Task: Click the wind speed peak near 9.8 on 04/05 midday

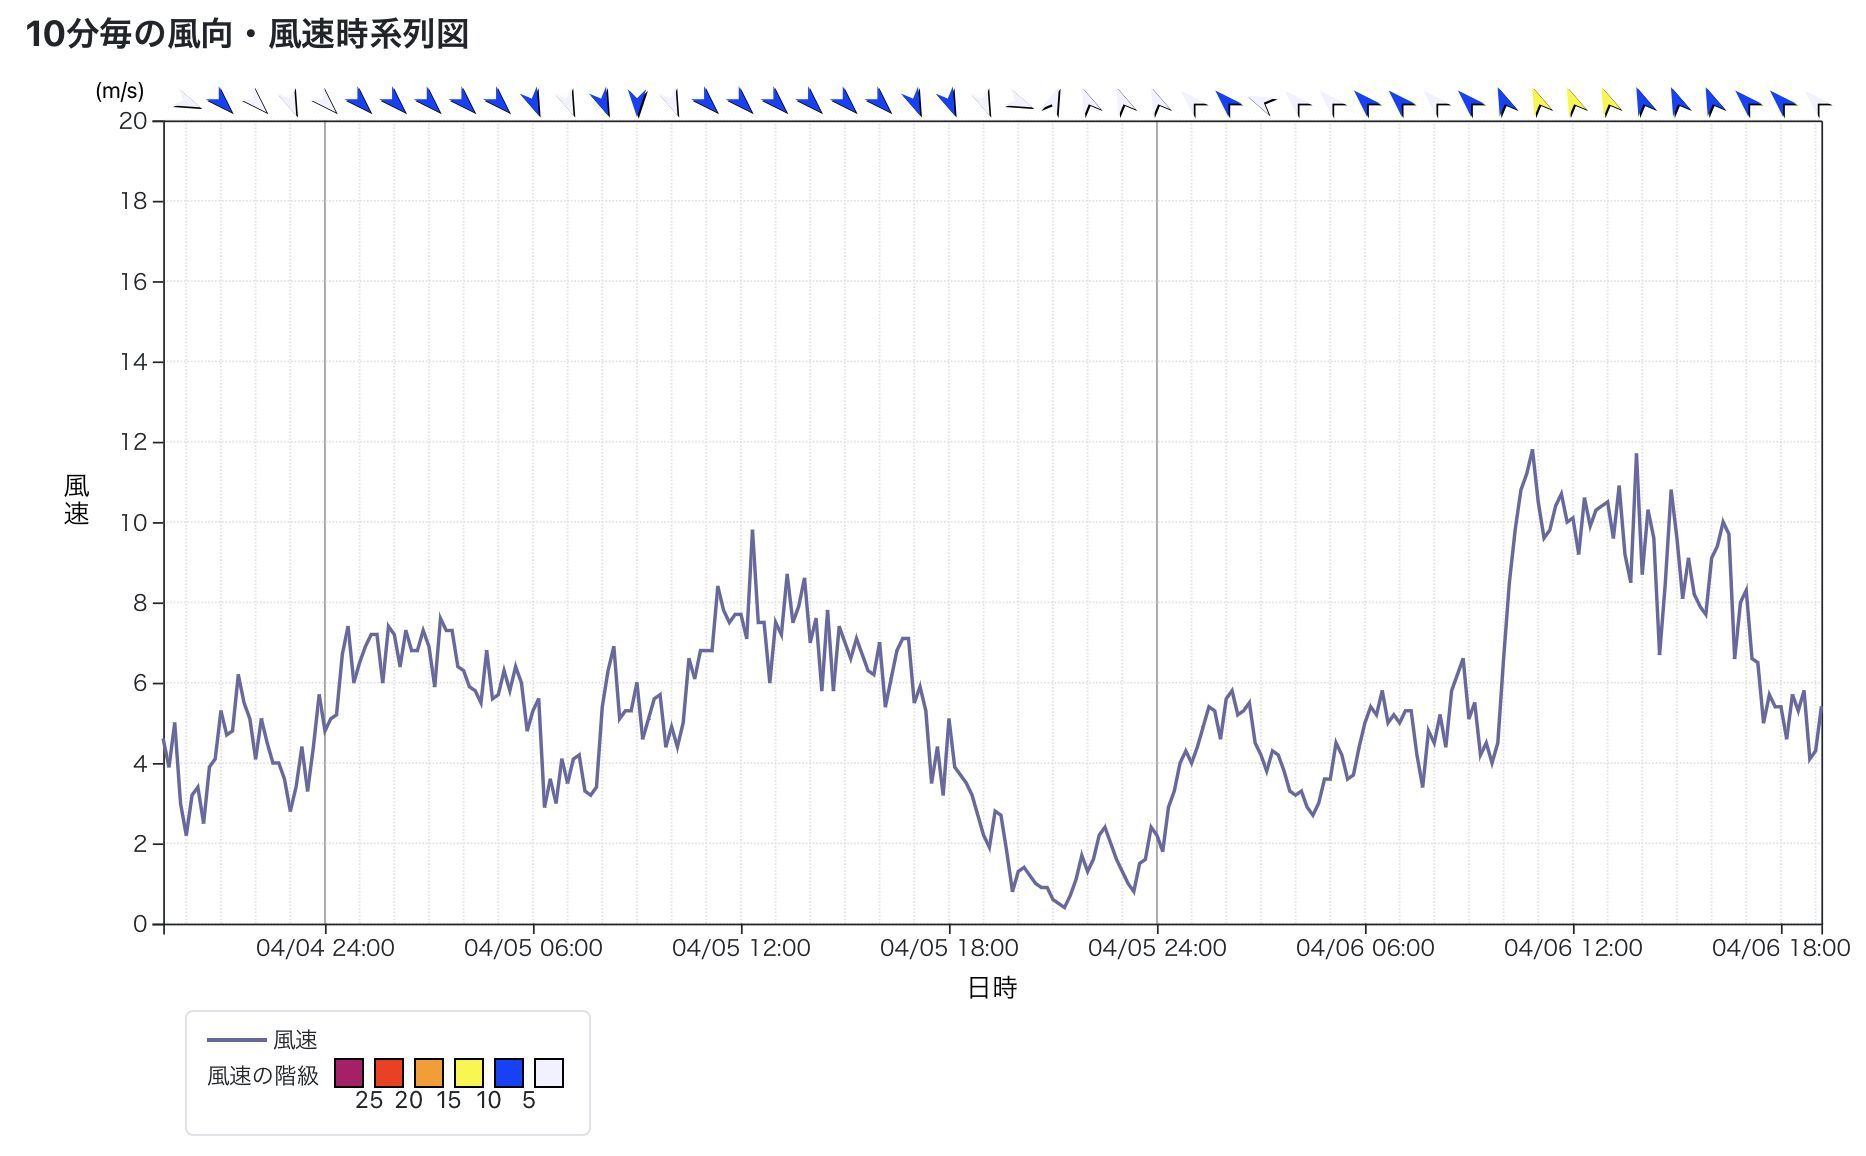Action: tap(752, 531)
